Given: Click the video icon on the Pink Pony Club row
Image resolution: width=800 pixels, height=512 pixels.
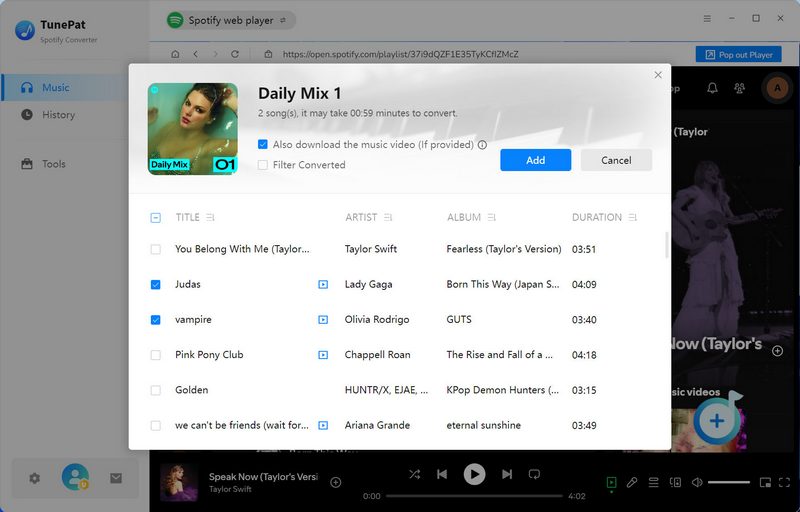Looking at the screenshot, I should [x=323, y=355].
